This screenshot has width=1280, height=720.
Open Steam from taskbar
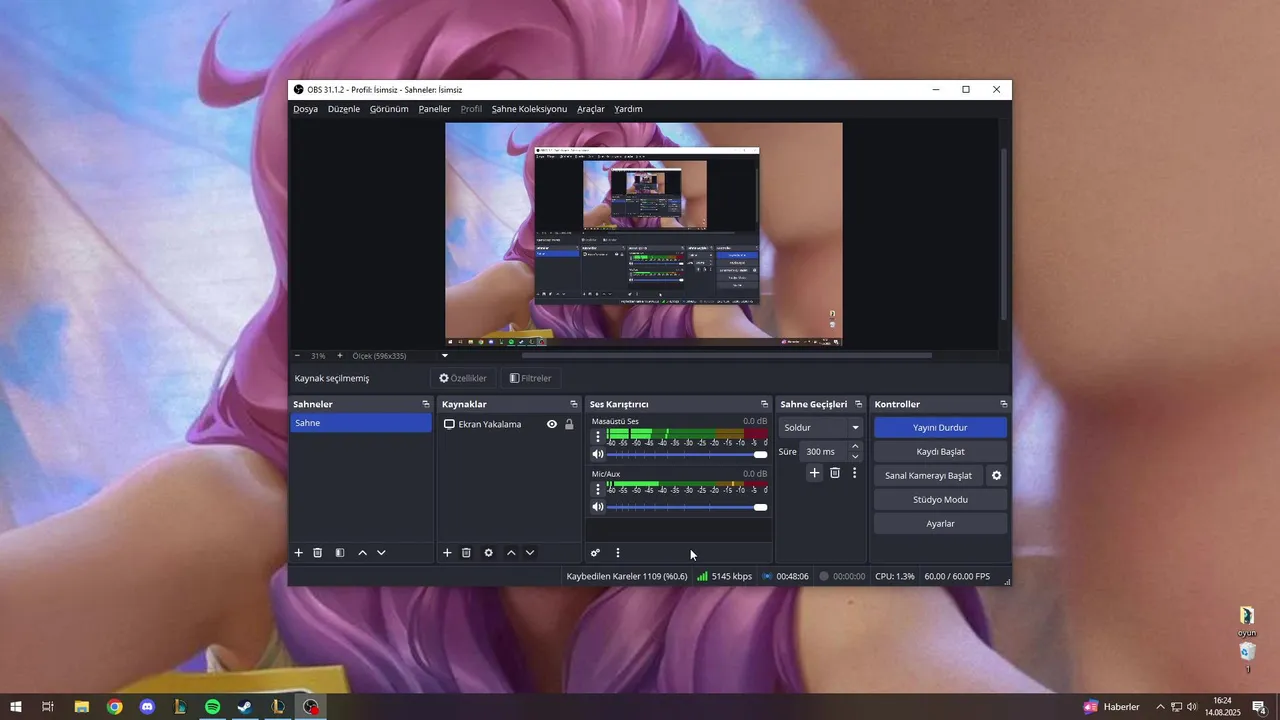click(x=244, y=707)
